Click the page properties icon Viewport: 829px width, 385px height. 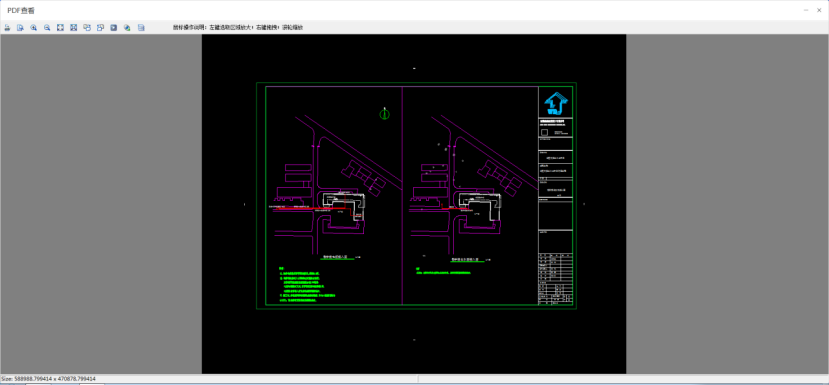(141, 28)
